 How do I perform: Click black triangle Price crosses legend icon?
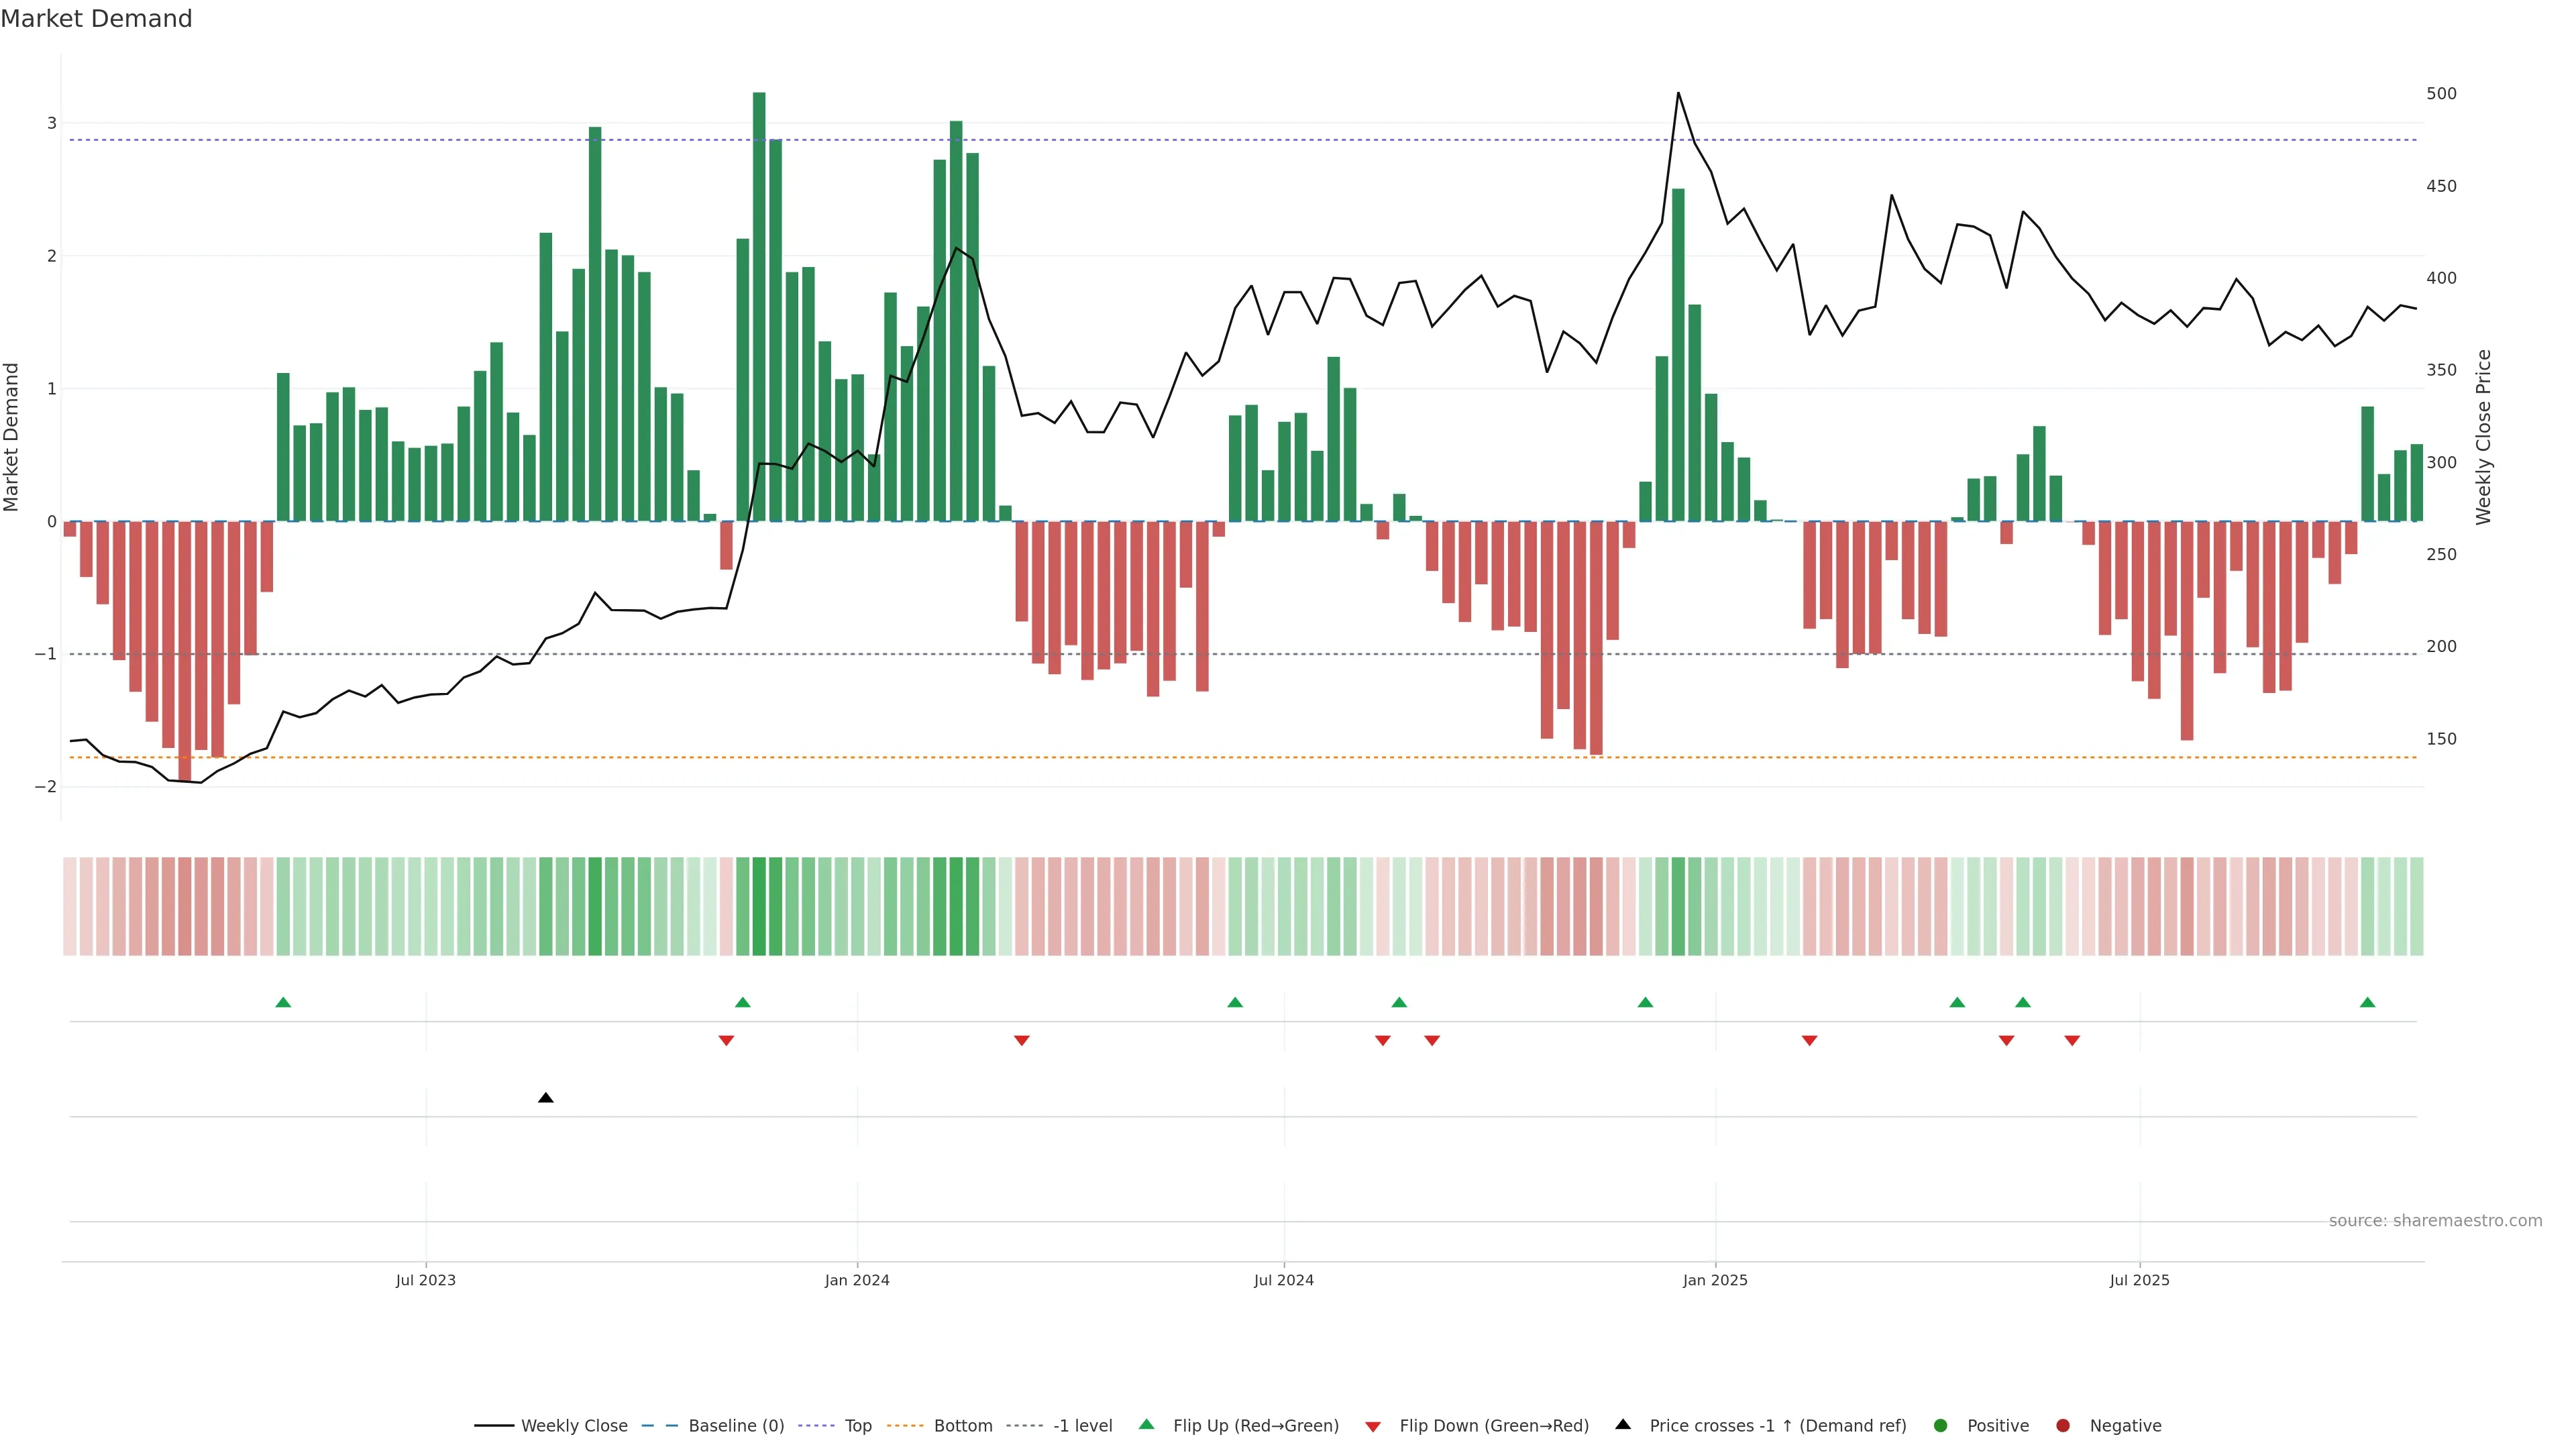tap(1623, 1425)
